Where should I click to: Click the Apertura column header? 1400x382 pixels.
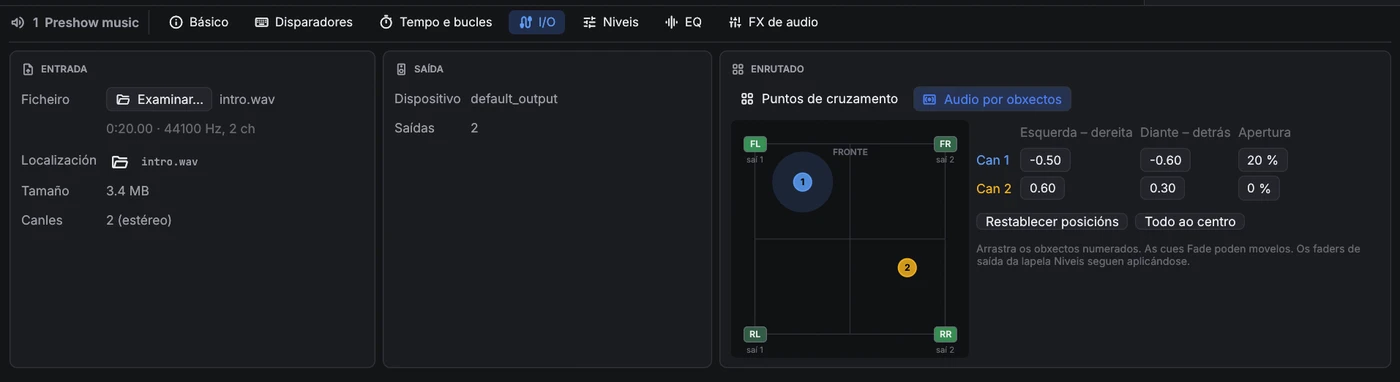pos(1264,132)
